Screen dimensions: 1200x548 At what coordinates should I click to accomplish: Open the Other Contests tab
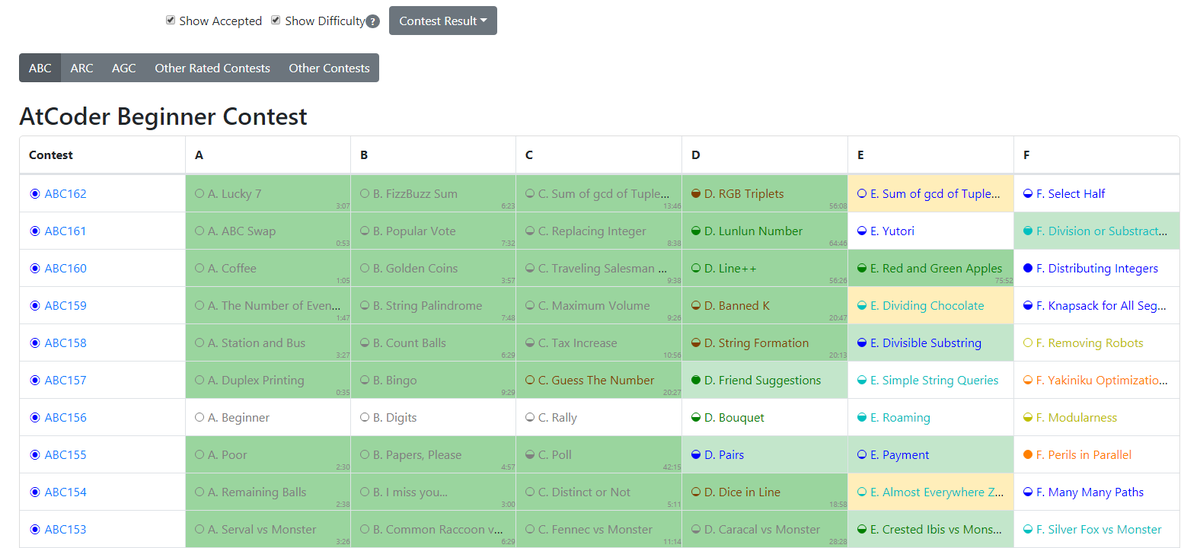point(329,68)
